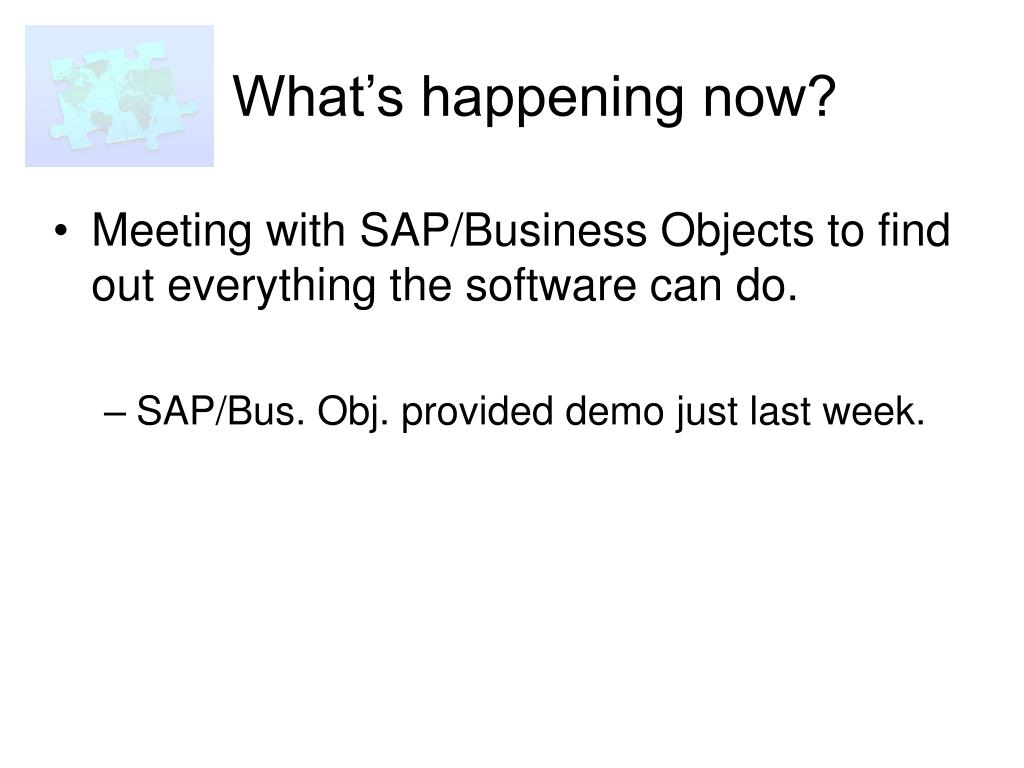Screen dimensions: 1024x768
Task: Click the word "happening" in the title
Action: (x=552, y=97)
